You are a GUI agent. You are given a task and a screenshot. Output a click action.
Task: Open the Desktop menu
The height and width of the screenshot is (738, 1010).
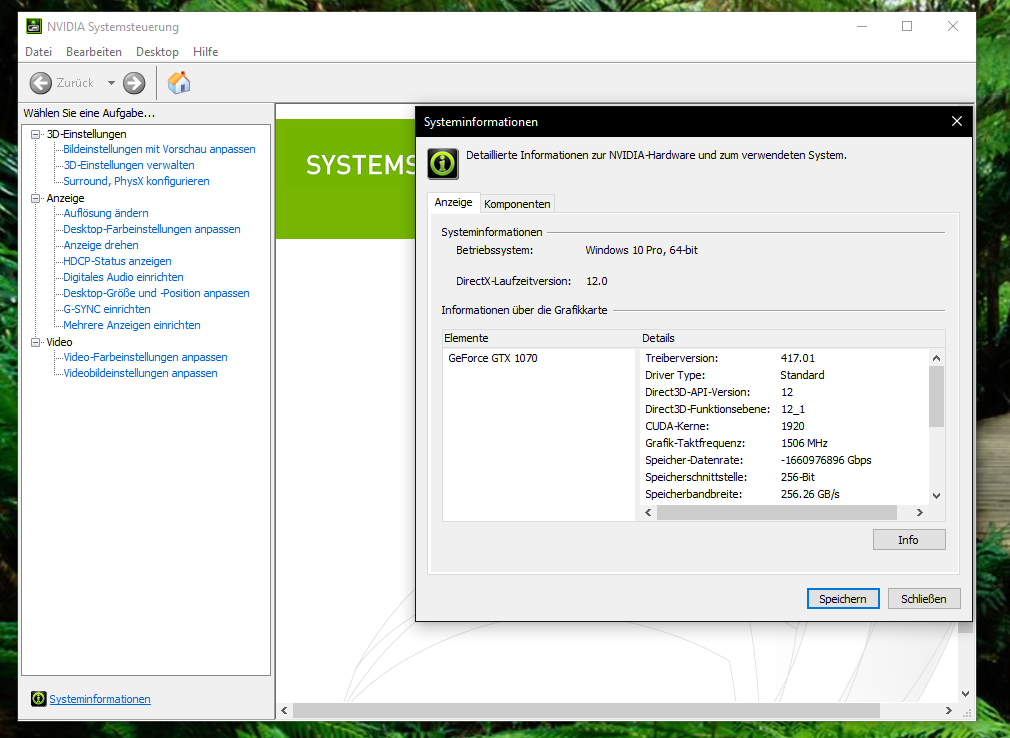pos(157,52)
